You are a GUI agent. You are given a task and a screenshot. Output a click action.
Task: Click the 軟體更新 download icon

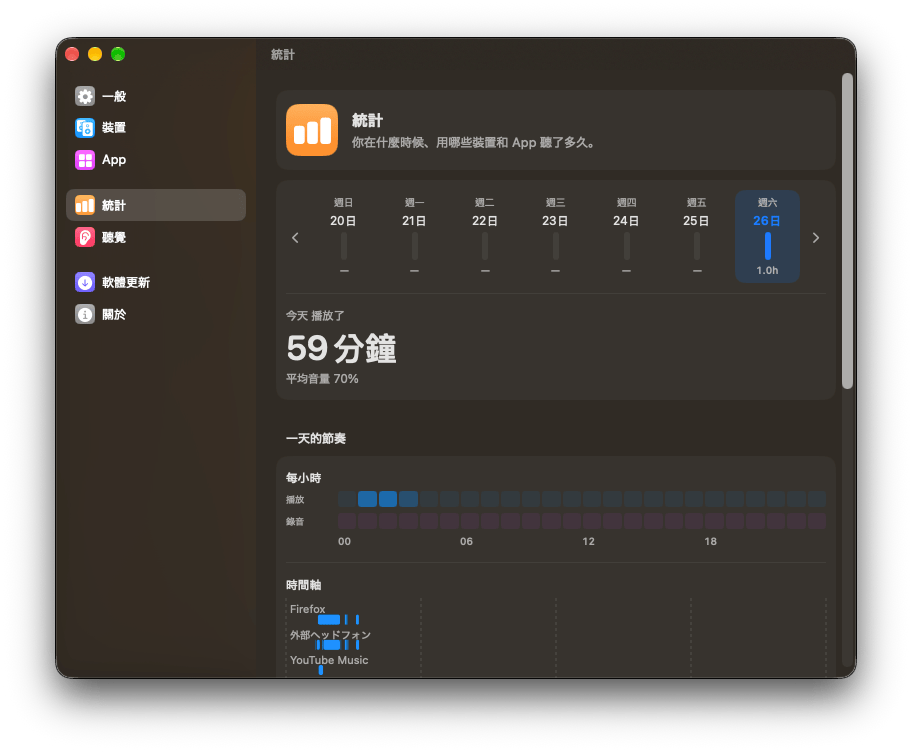(85, 282)
